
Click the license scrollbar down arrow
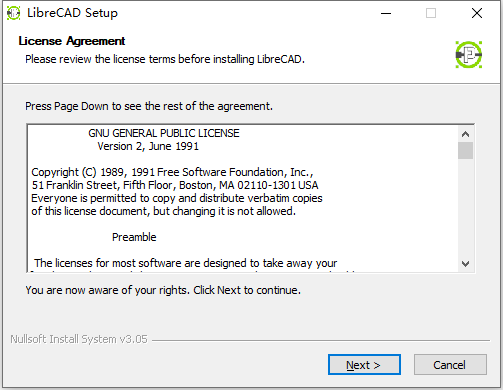pyautogui.click(x=465, y=264)
